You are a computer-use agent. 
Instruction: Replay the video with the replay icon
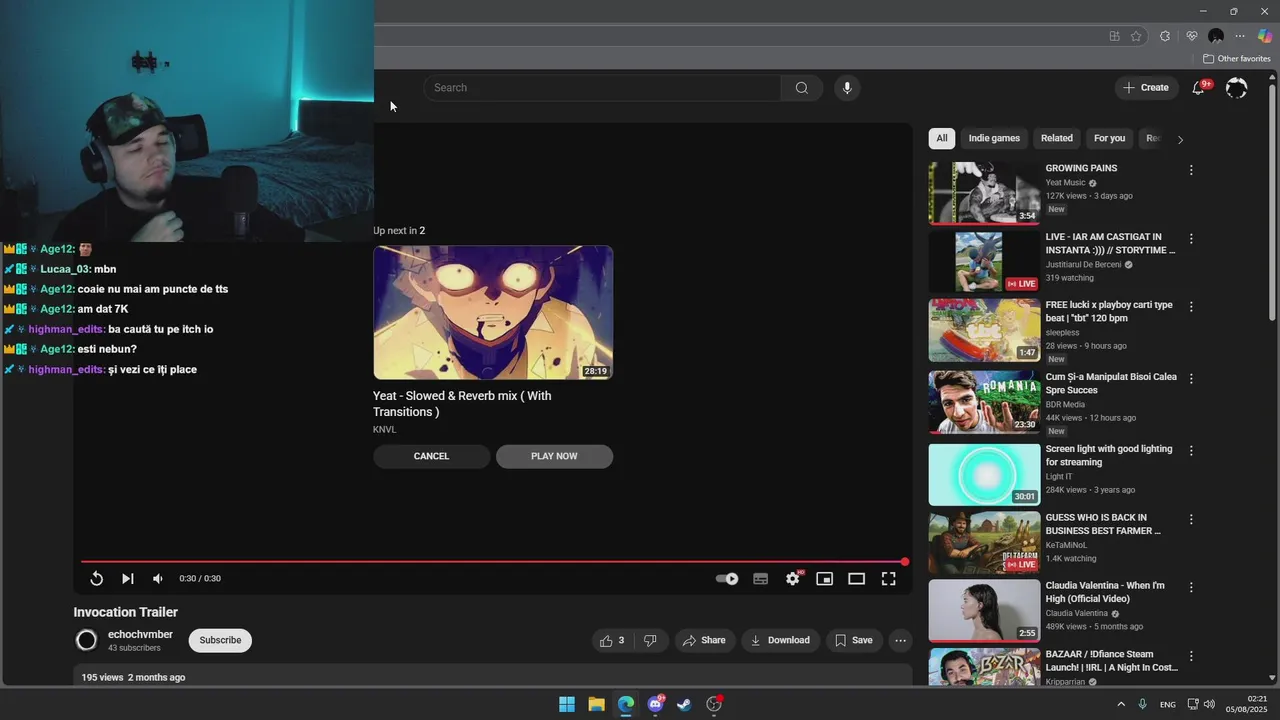pos(97,579)
